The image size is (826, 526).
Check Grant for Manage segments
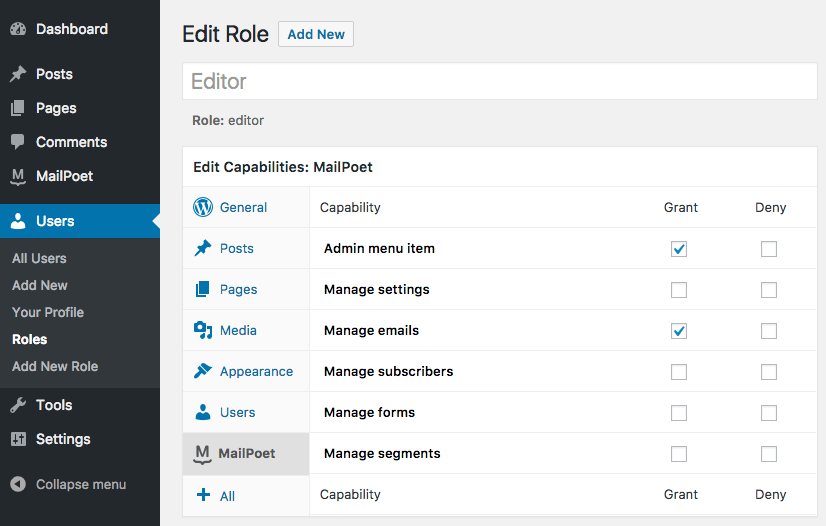click(x=678, y=454)
